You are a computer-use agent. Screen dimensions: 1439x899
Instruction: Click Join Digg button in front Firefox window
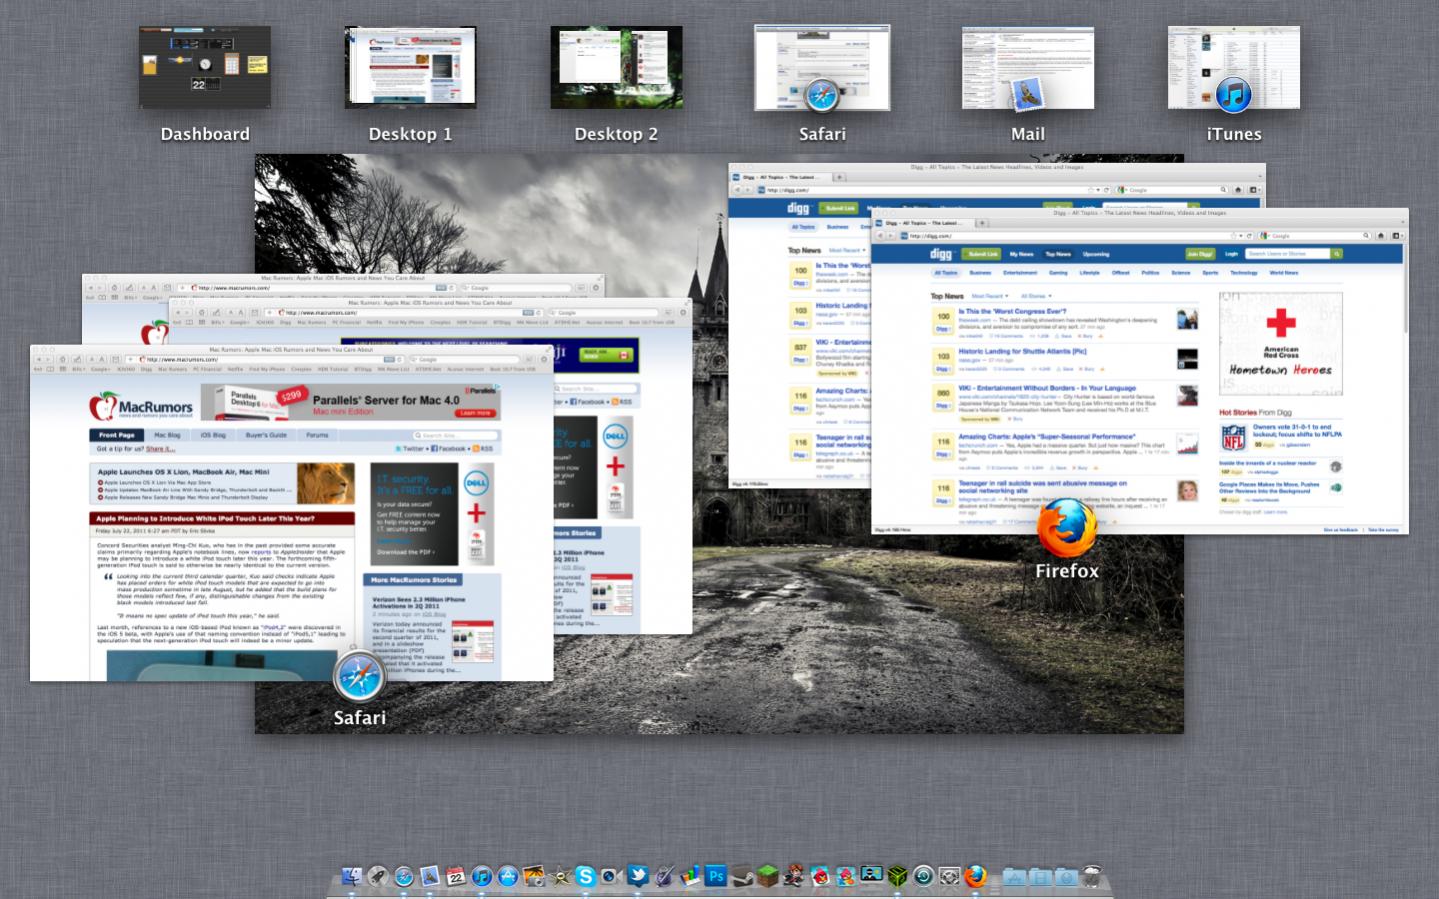pos(1199,254)
